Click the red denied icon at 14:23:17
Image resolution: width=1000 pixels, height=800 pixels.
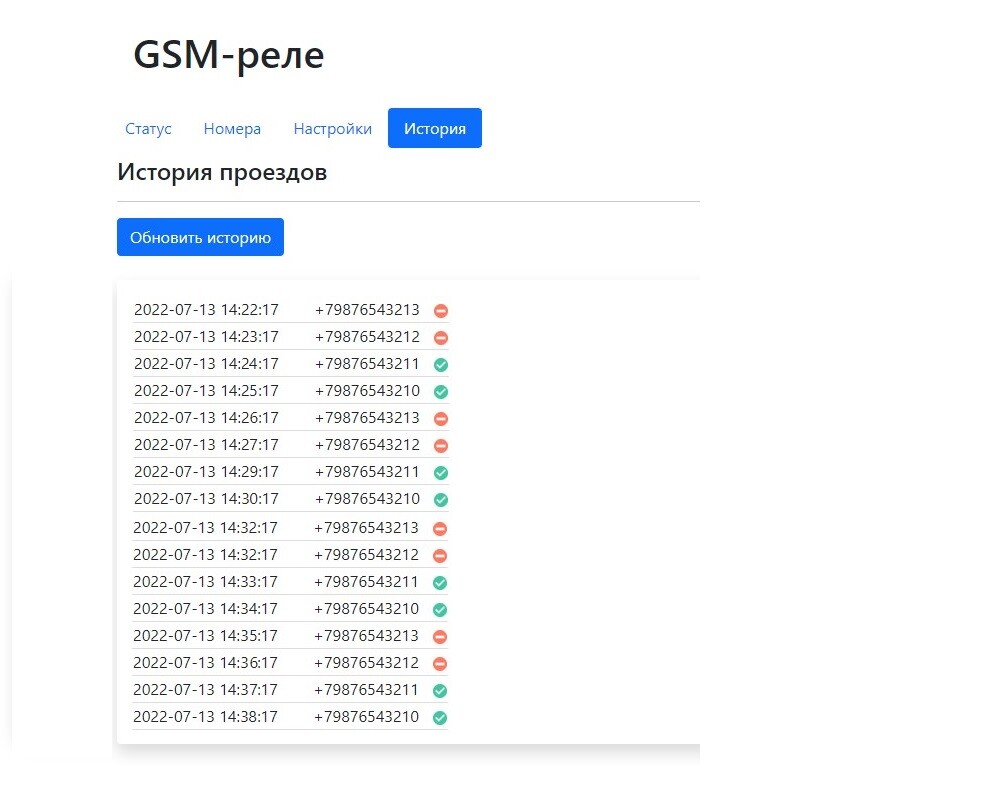(441, 338)
